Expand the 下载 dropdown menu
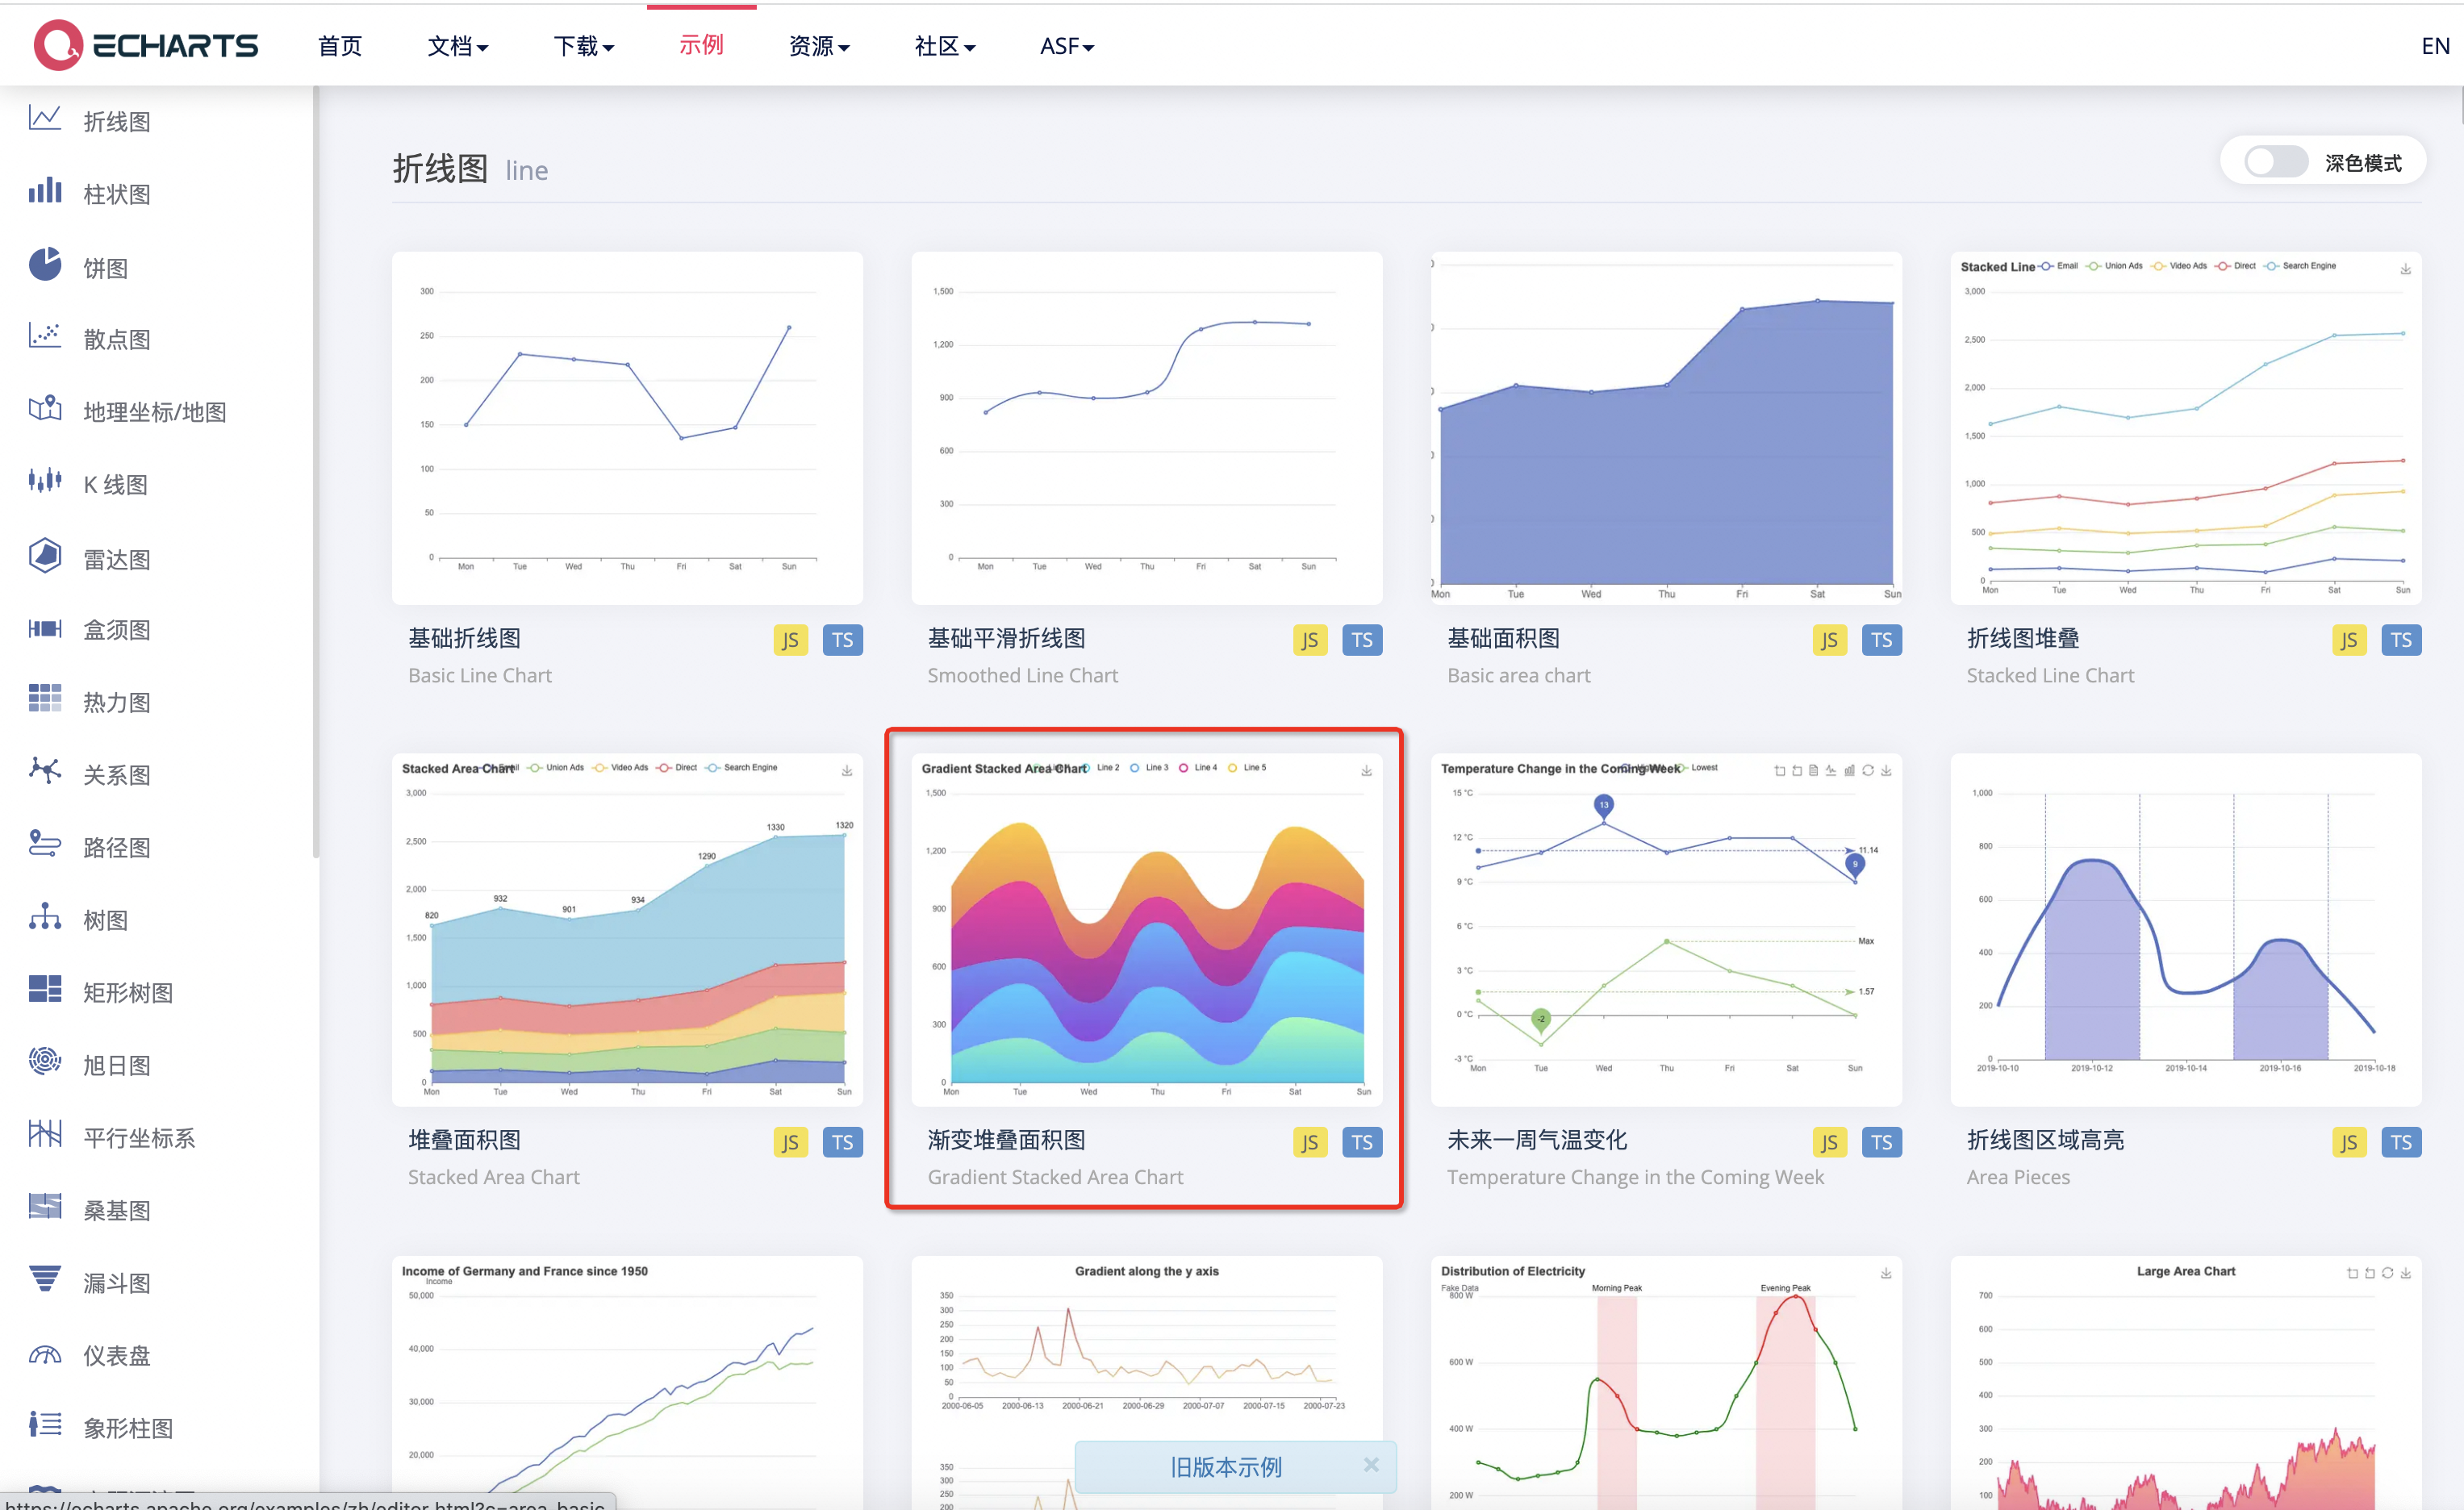 click(x=583, y=46)
